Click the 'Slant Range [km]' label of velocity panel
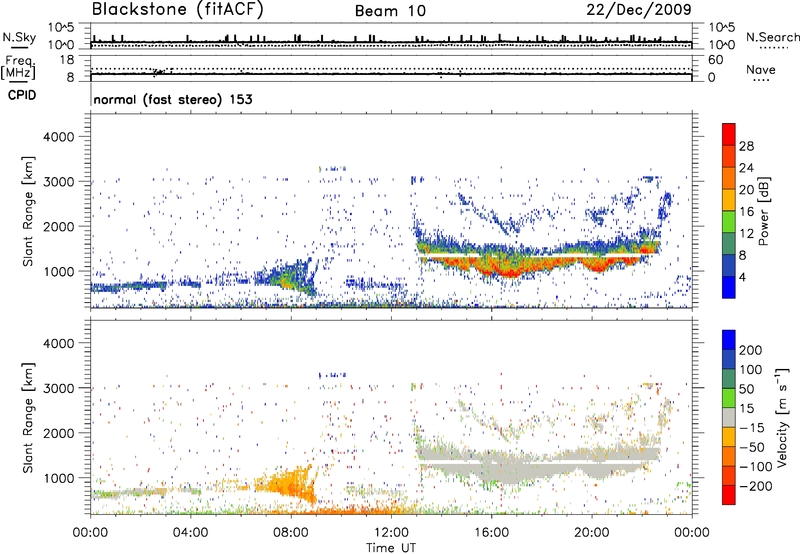This screenshot has width=800, height=554. pos(28,417)
